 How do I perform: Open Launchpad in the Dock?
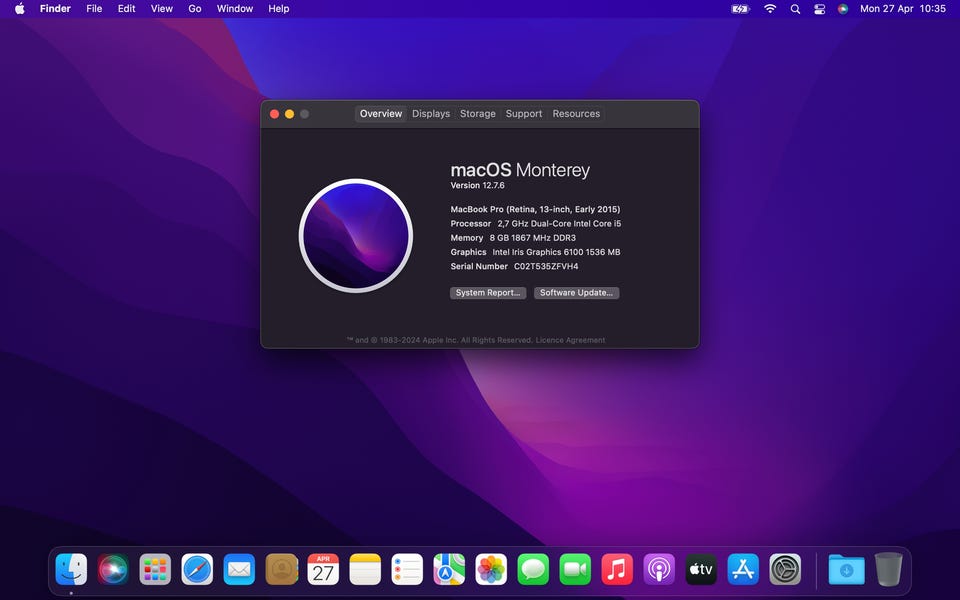[x=155, y=569]
